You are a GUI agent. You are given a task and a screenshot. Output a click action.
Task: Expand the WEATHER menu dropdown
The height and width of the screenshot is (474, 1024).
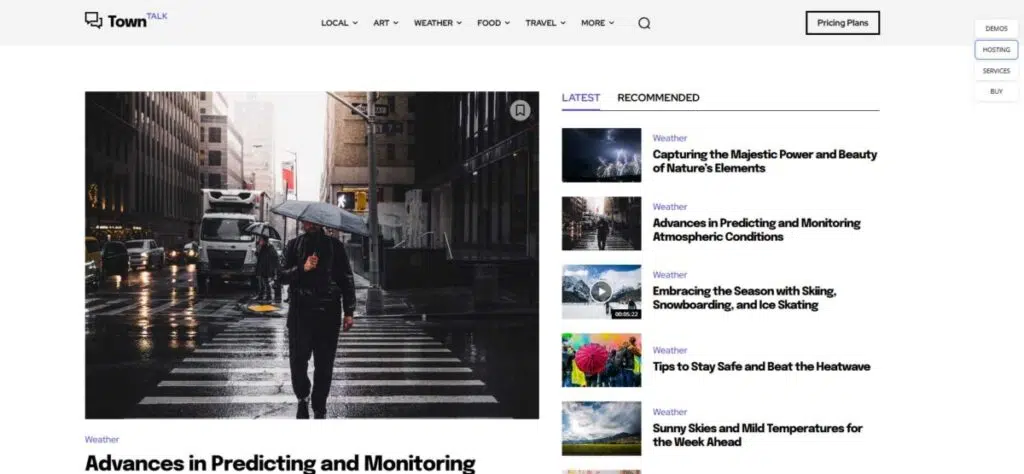coord(438,23)
